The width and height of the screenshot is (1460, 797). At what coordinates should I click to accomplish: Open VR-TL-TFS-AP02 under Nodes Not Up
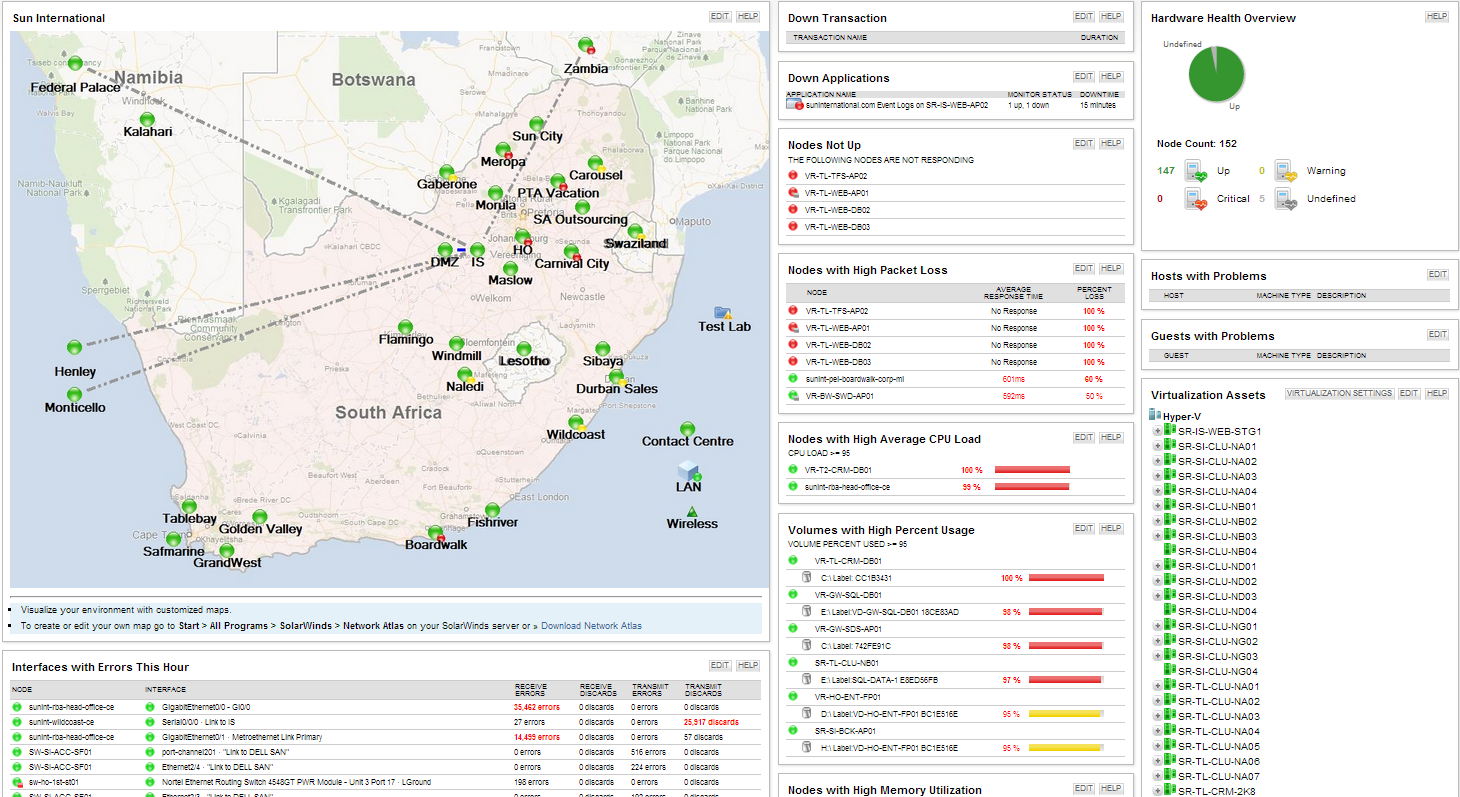tap(836, 176)
